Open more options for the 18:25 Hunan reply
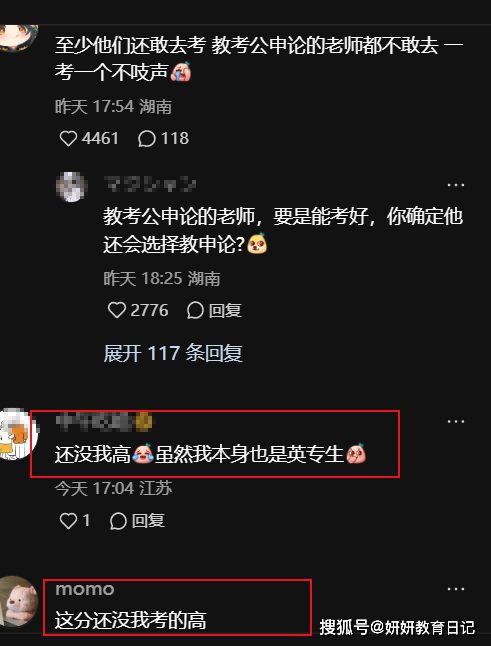Viewport: 491px width, 646px height. [456, 185]
